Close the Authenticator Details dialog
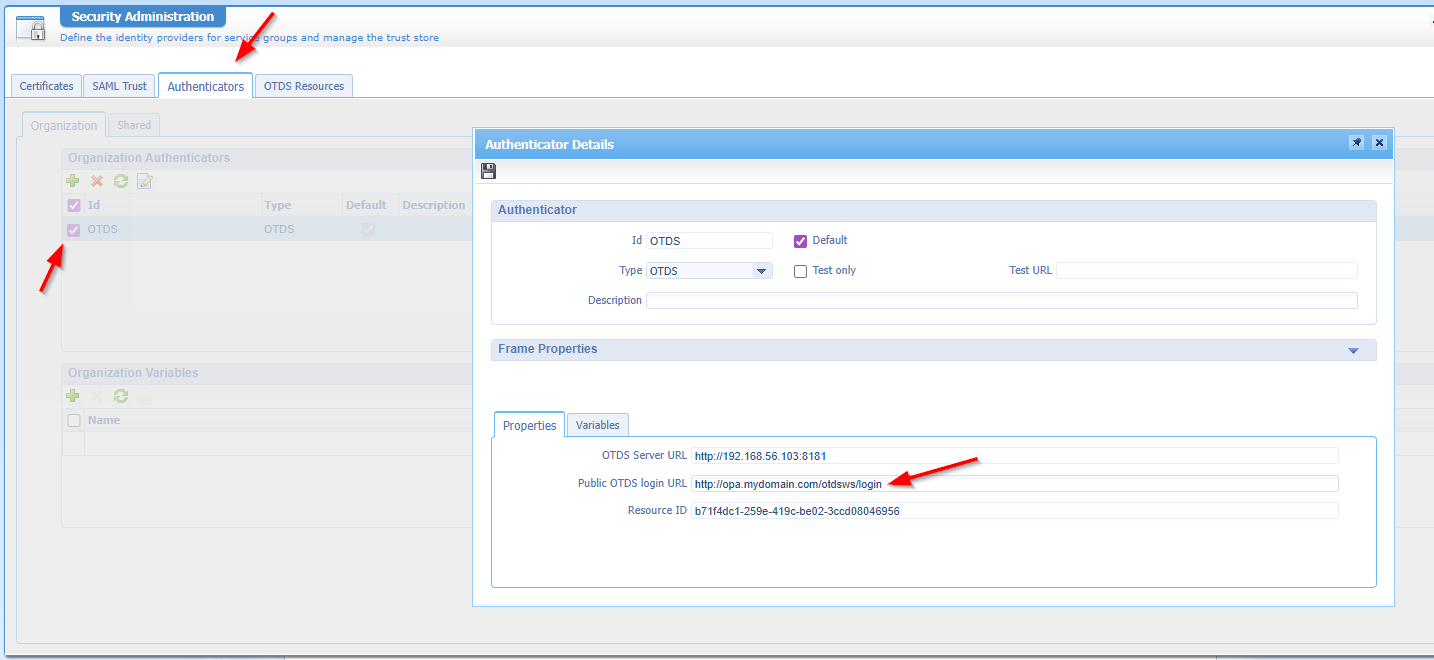The height and width of the screenshot is (660, 1434). click(1379, 143)
